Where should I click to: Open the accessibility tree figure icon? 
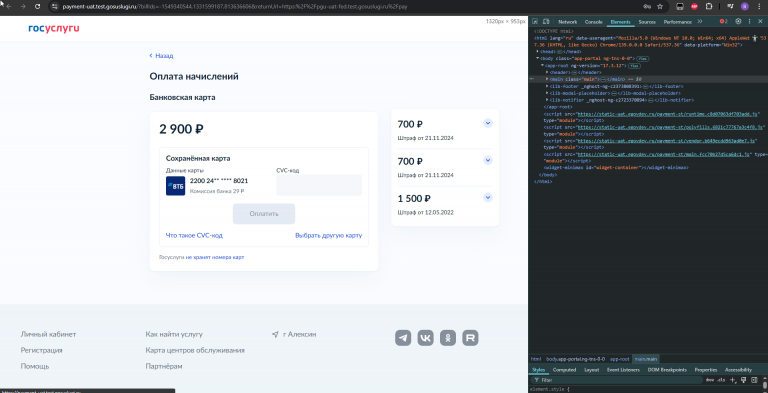[755, 38]
